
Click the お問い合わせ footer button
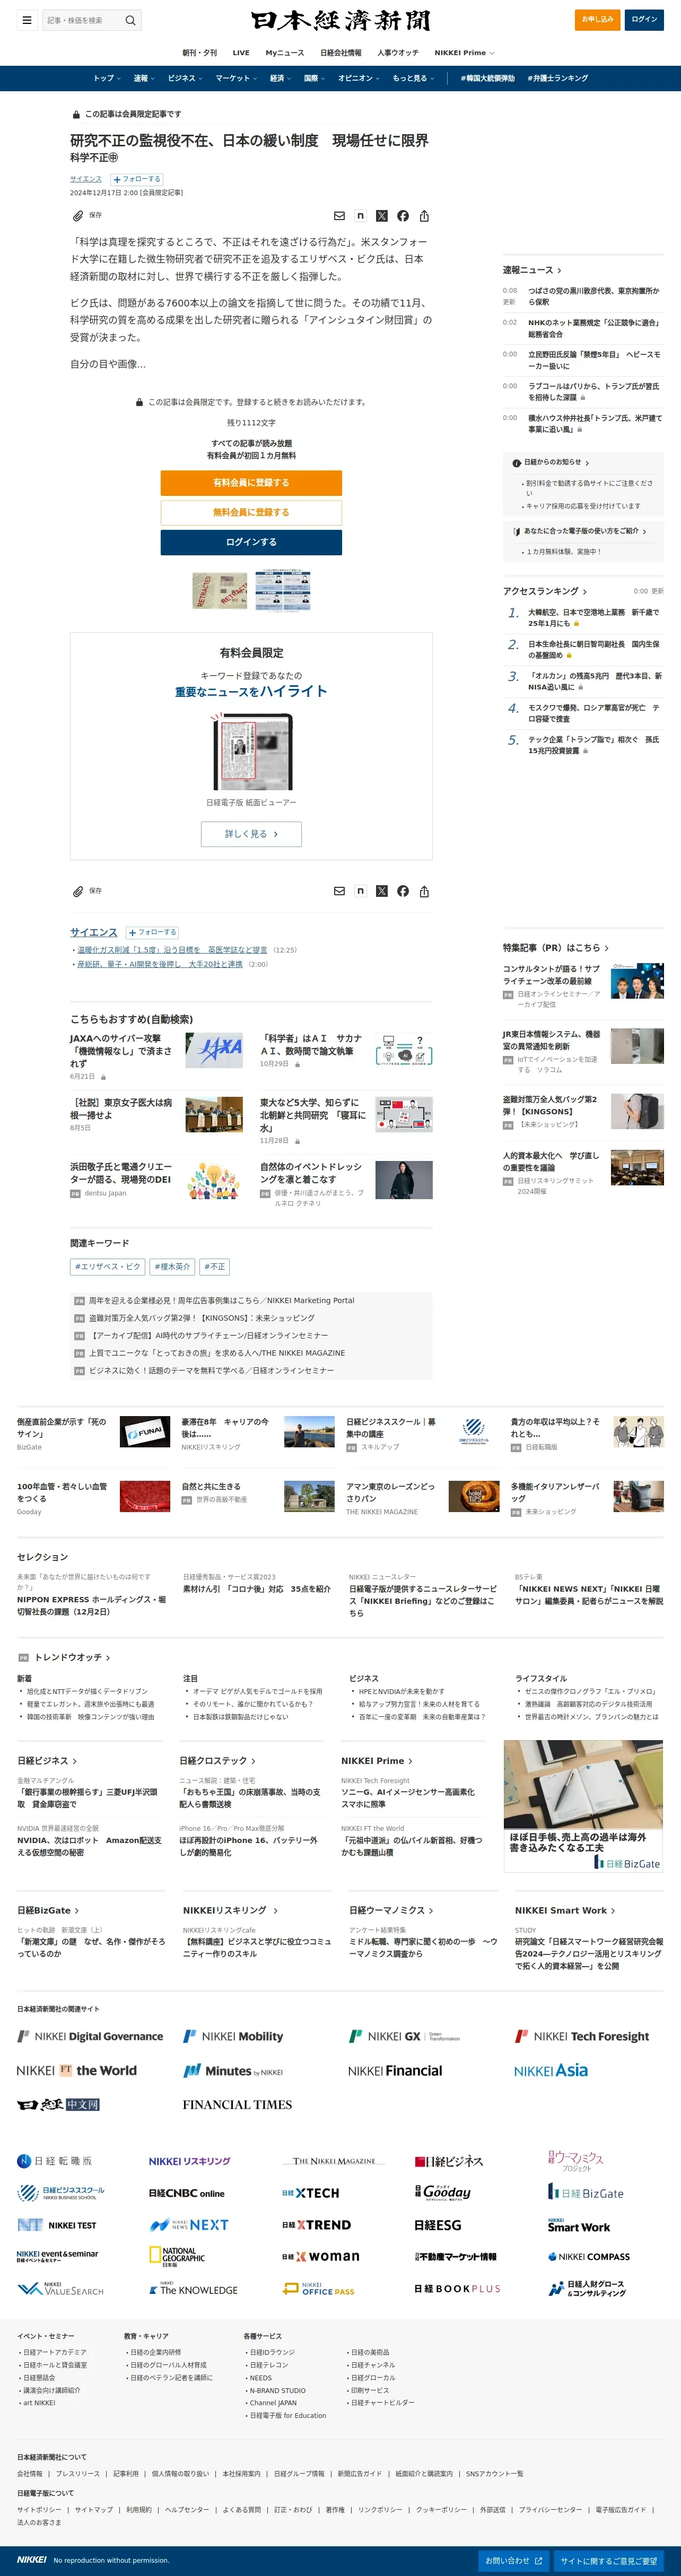513,2561
